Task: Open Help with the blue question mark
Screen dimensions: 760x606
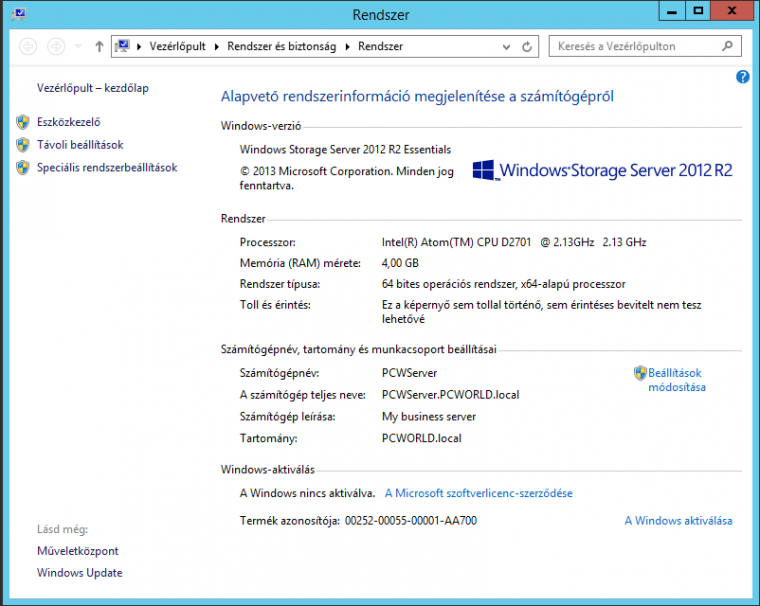Action: click(742, 77)
